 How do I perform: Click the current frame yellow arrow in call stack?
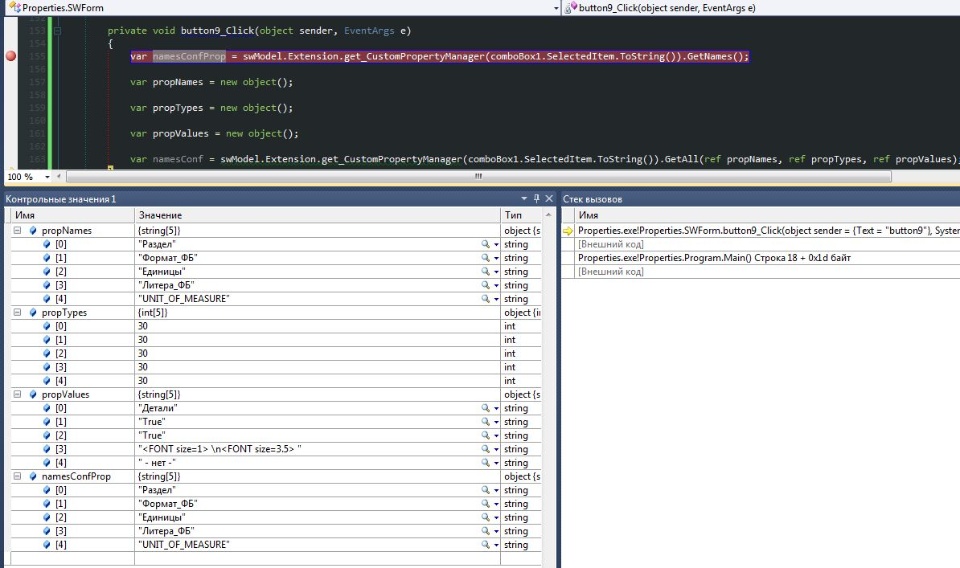(x=568, y=231)
